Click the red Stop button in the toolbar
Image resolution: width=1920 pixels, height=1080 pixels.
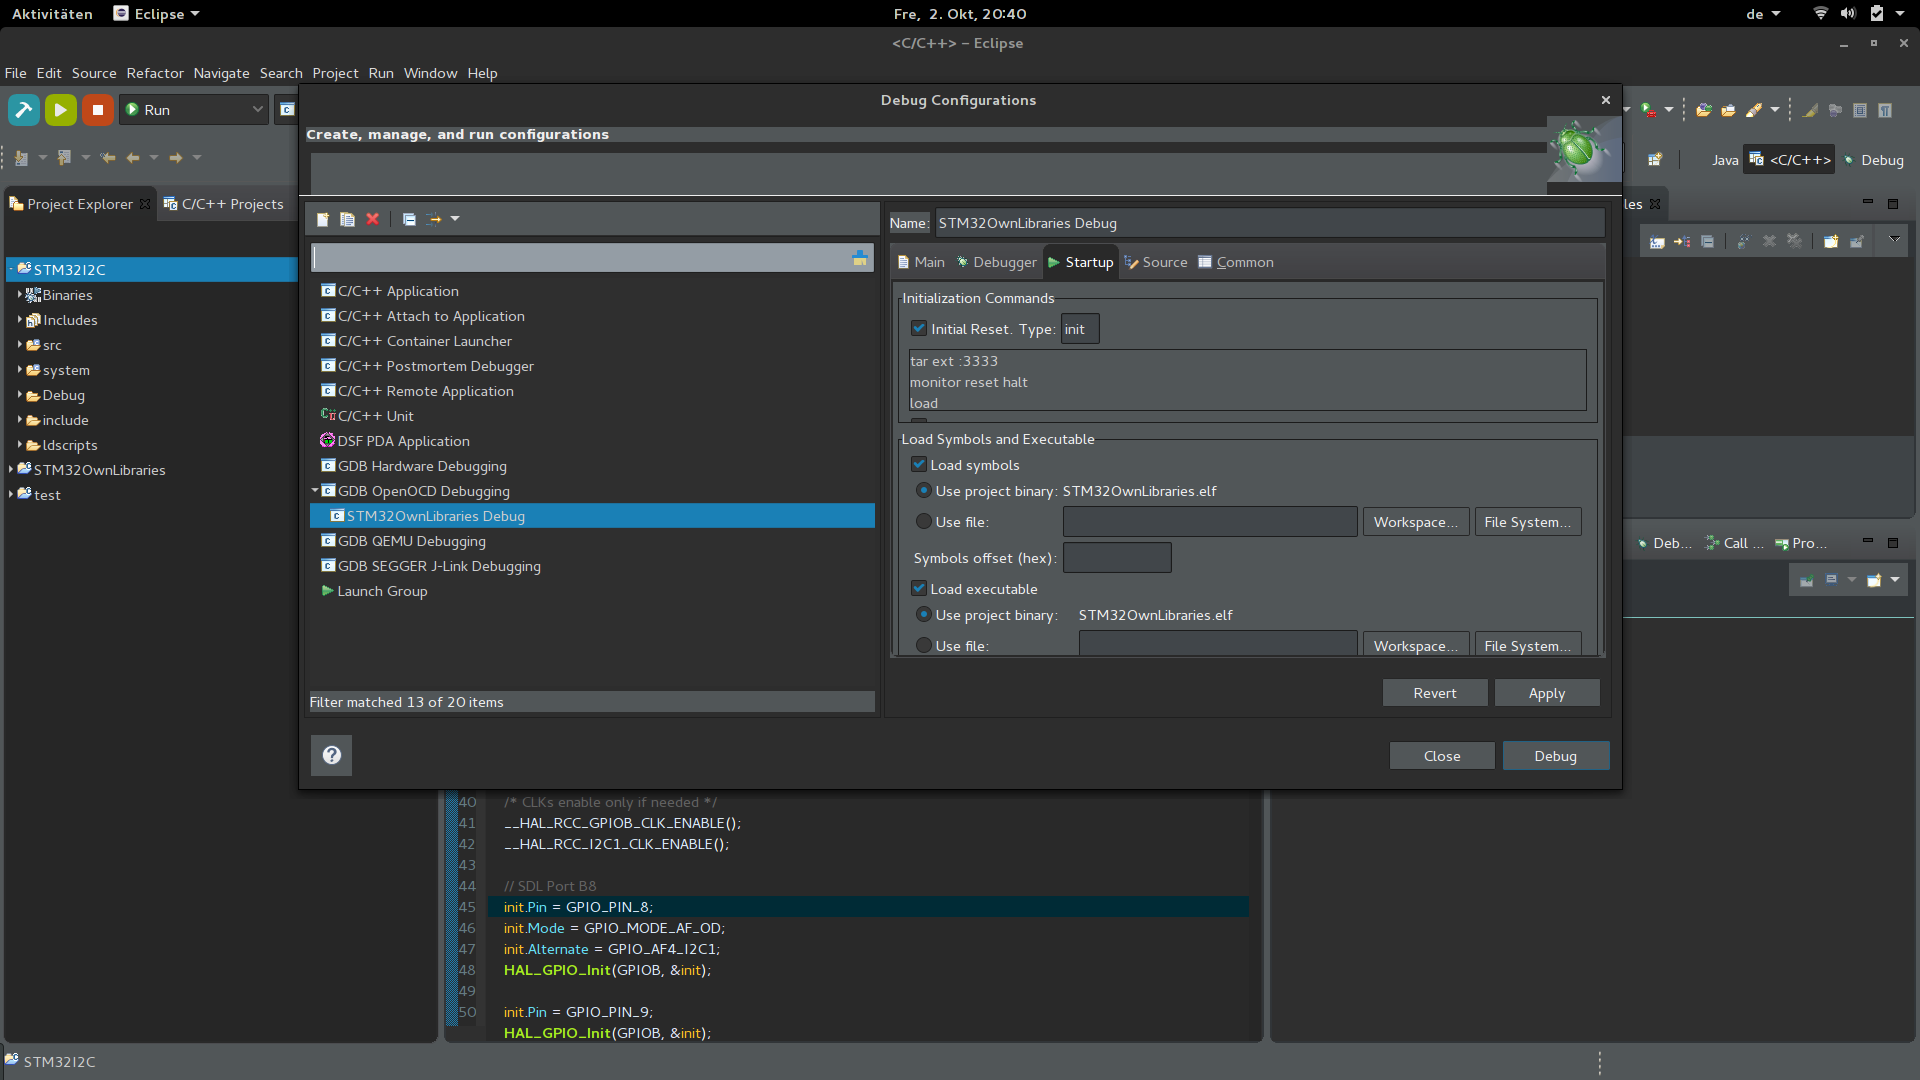point(97,110)
